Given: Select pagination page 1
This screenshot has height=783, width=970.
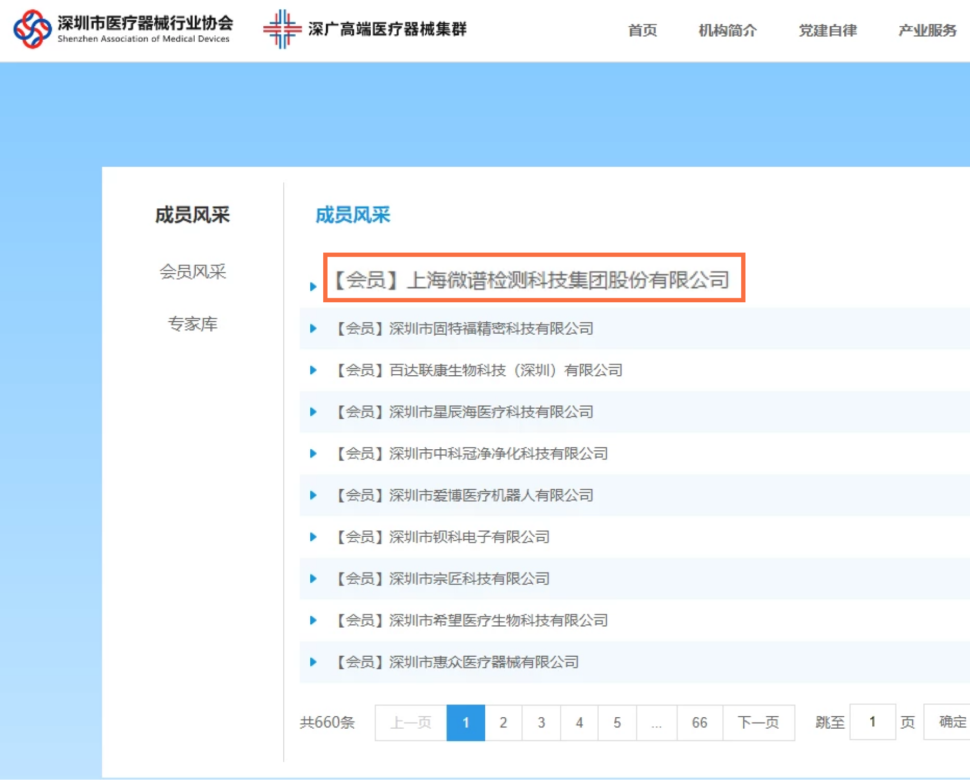Looking at the screenshot, I should (x=466, y=722).
